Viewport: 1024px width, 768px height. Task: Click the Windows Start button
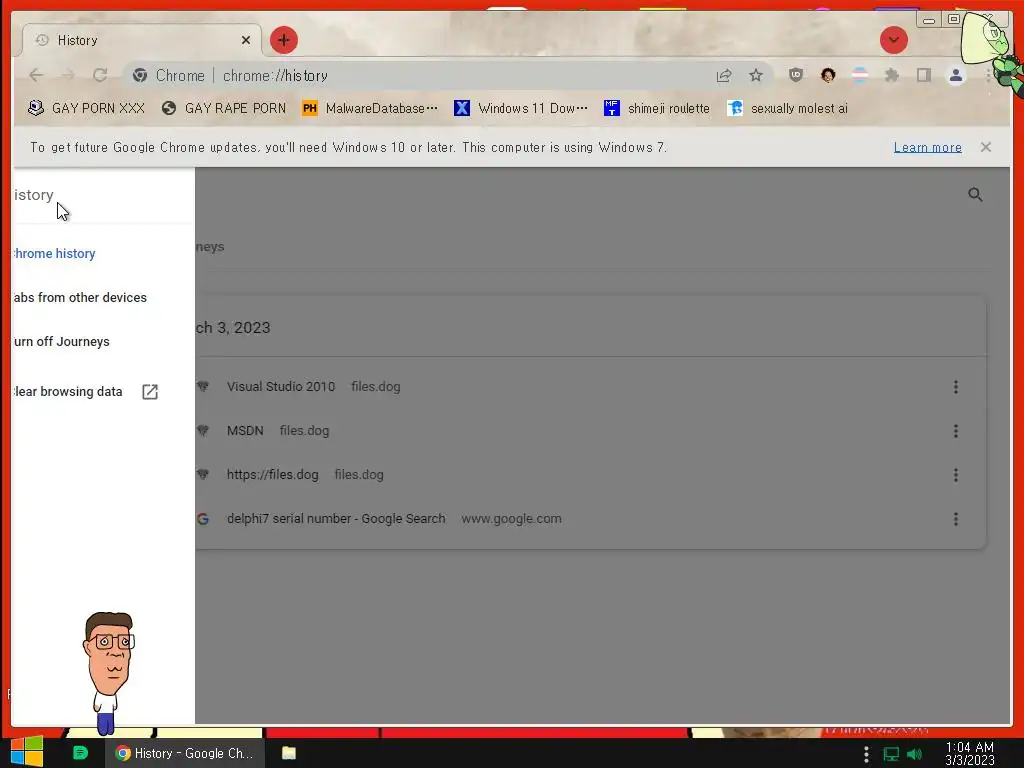coord(26,752)
